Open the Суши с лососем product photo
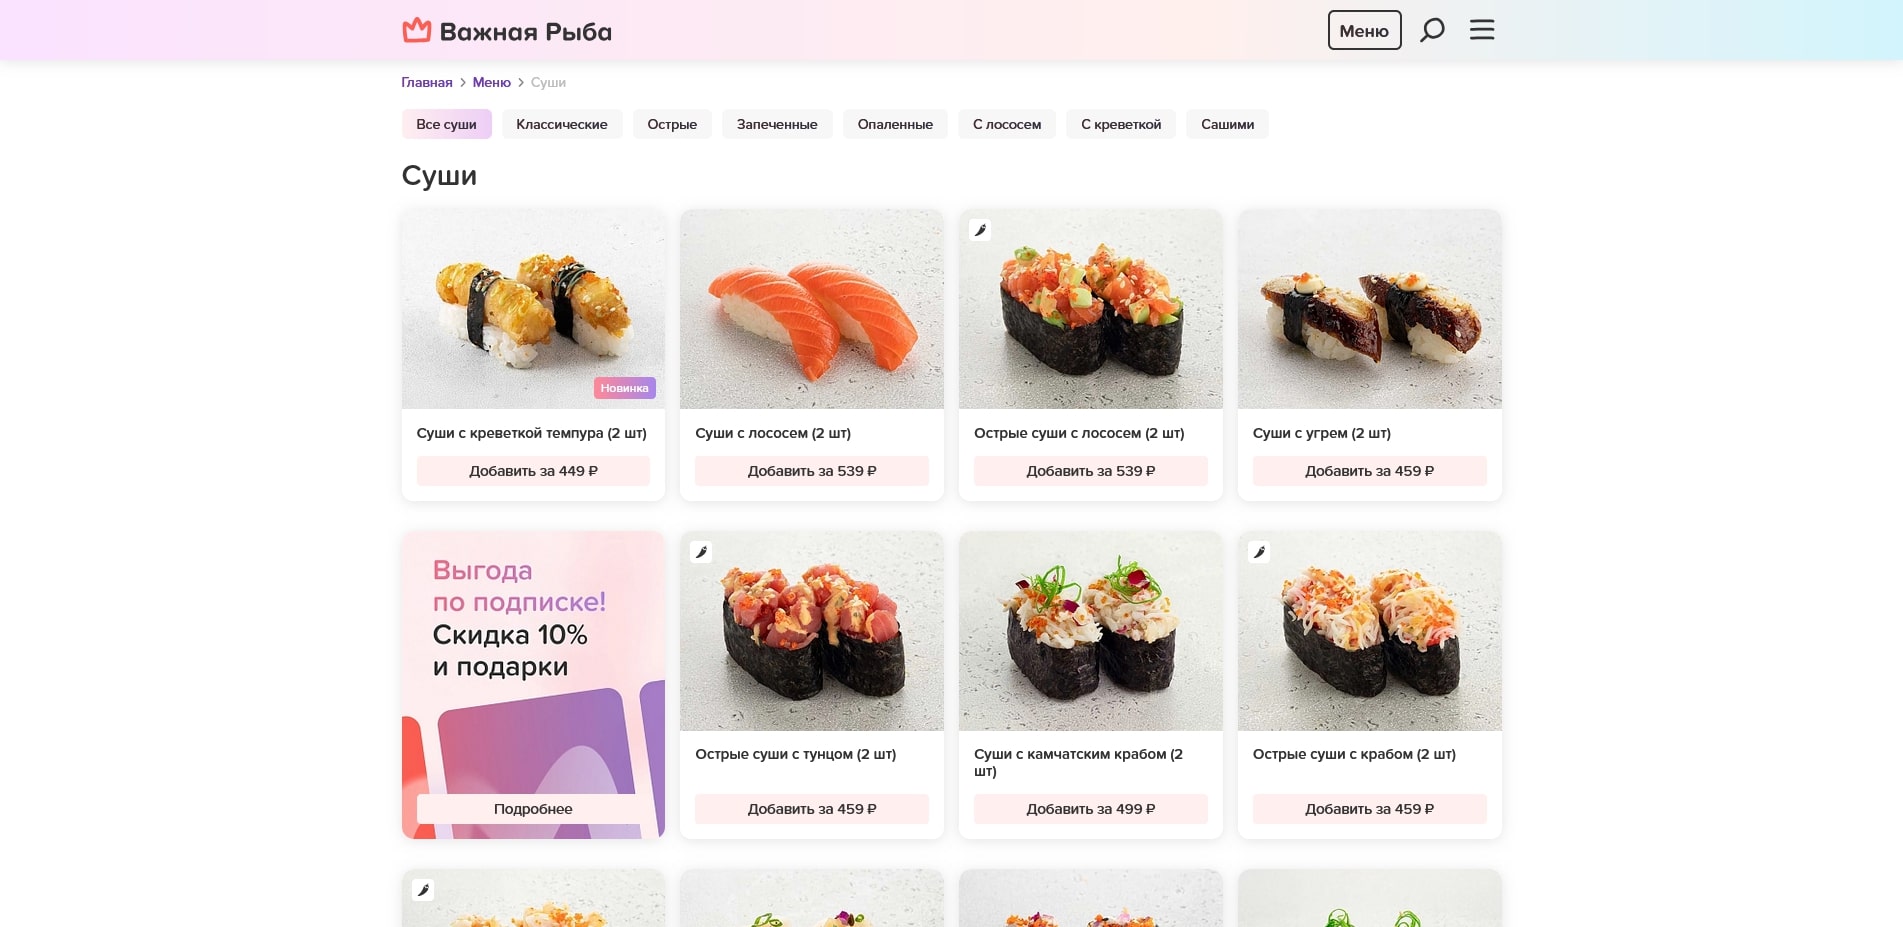The image size is (1903, 927). 811,309
